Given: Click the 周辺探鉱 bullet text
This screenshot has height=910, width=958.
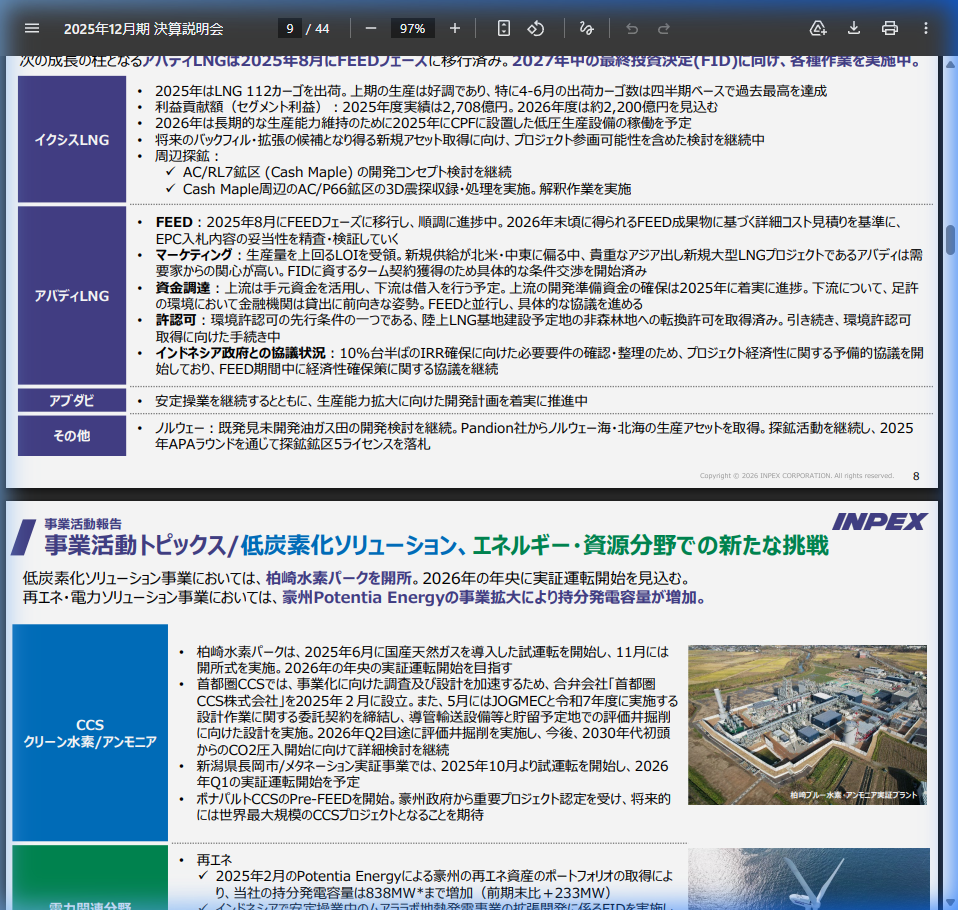Looking at the screenshot, I should [x=187, y=156].
